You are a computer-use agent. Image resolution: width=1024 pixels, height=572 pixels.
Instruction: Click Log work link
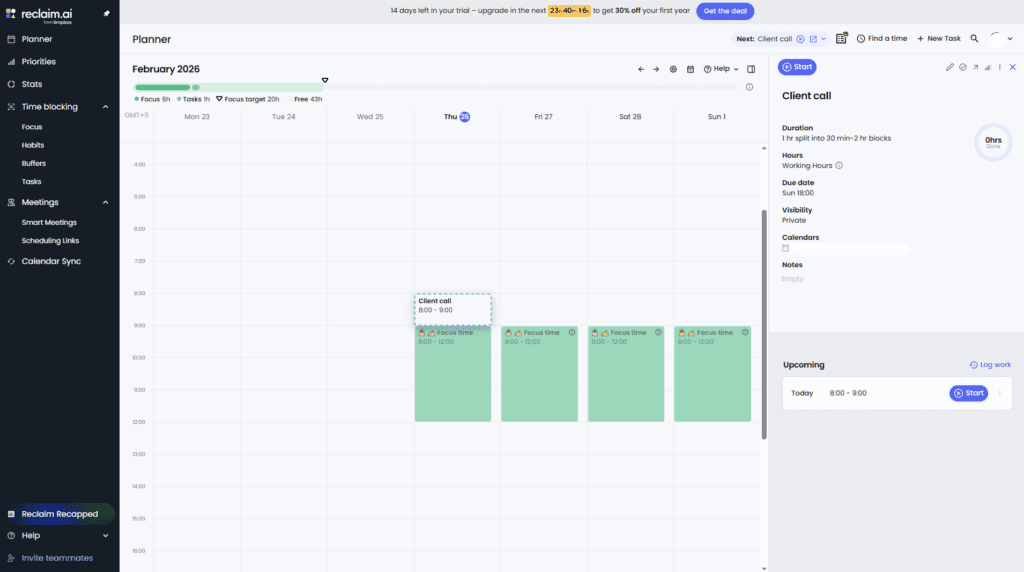(x=990, y=365)
